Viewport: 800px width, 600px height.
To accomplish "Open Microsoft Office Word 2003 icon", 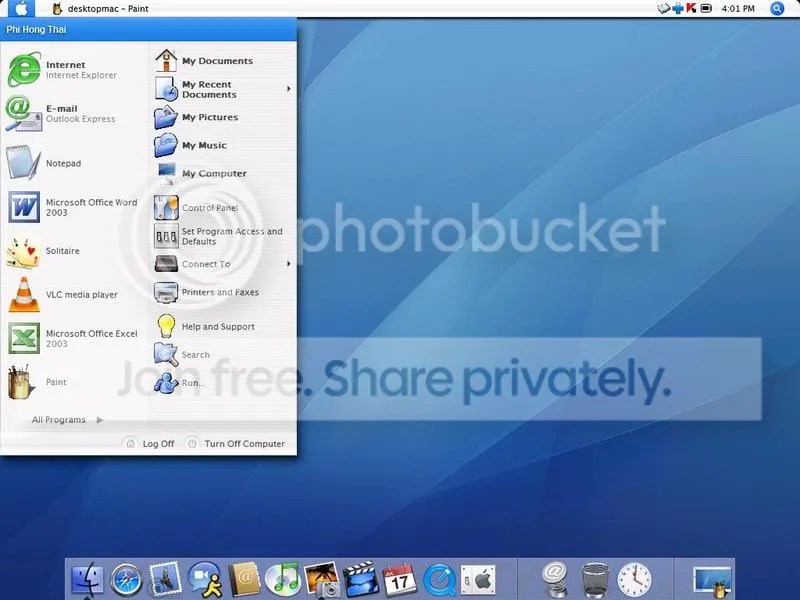I will click(x=24, y=207).
